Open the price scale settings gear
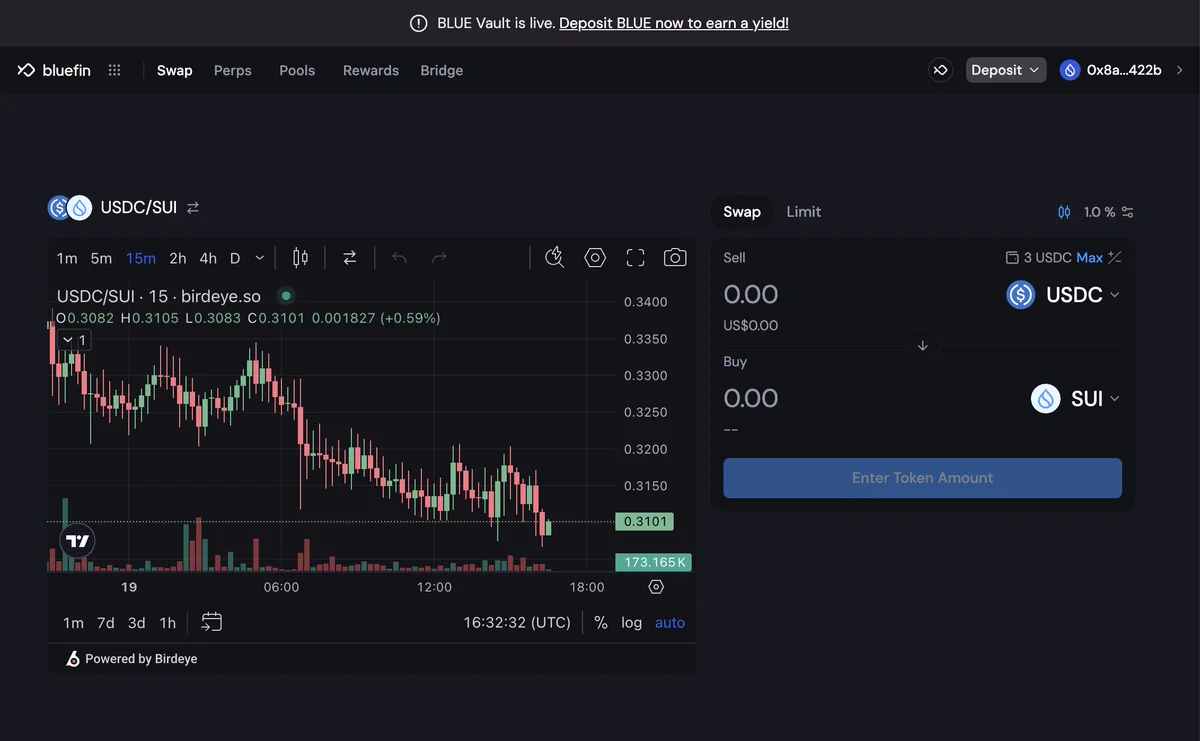Image resolution: width=1200 pixels, height=741 pixels. (656, 587)
